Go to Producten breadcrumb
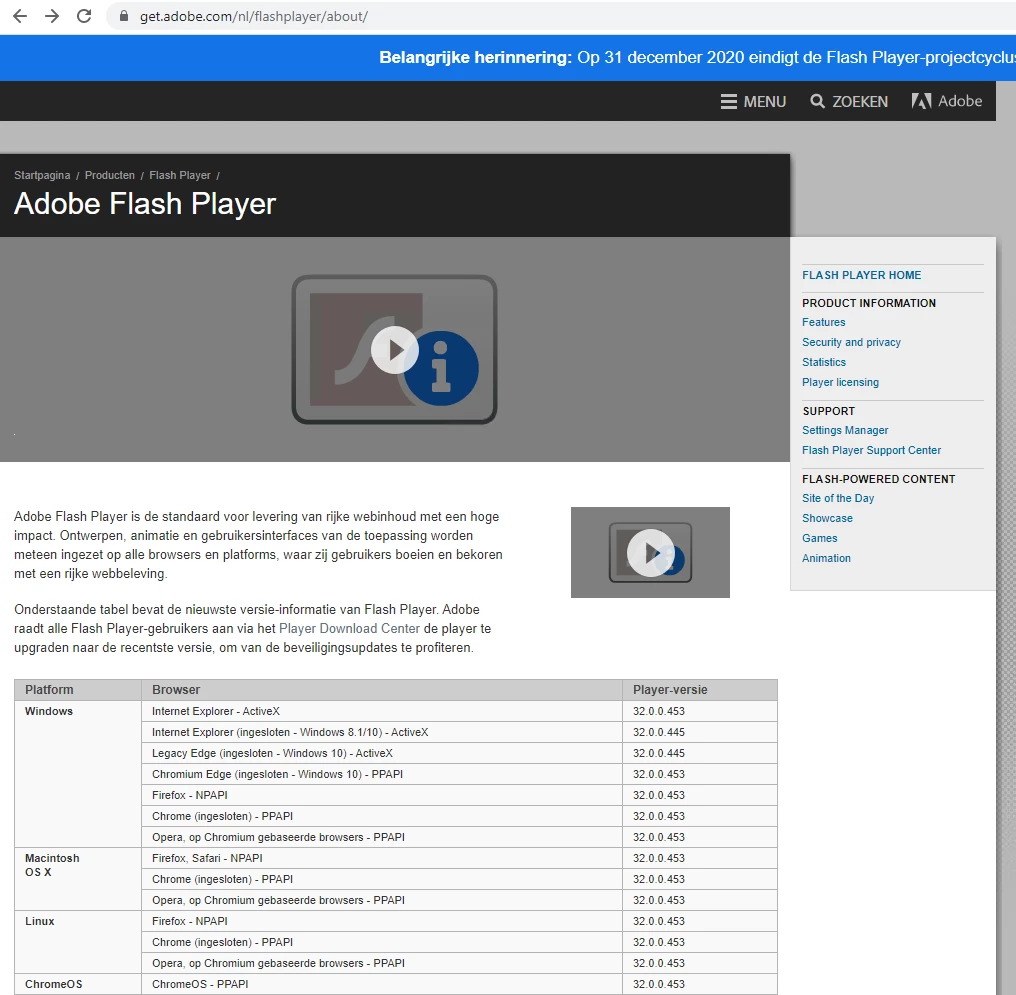 coord(110,176)
